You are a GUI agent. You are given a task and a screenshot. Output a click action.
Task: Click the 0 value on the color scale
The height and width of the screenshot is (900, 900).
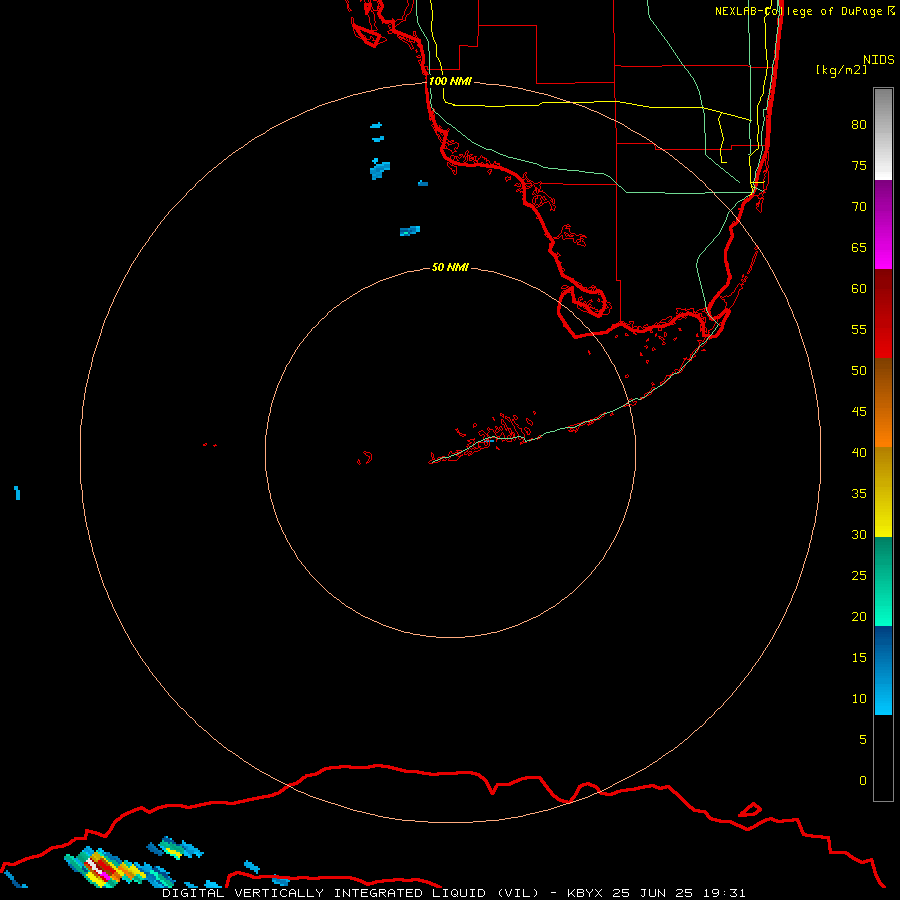pyautogui.click(x=863, y=781)
